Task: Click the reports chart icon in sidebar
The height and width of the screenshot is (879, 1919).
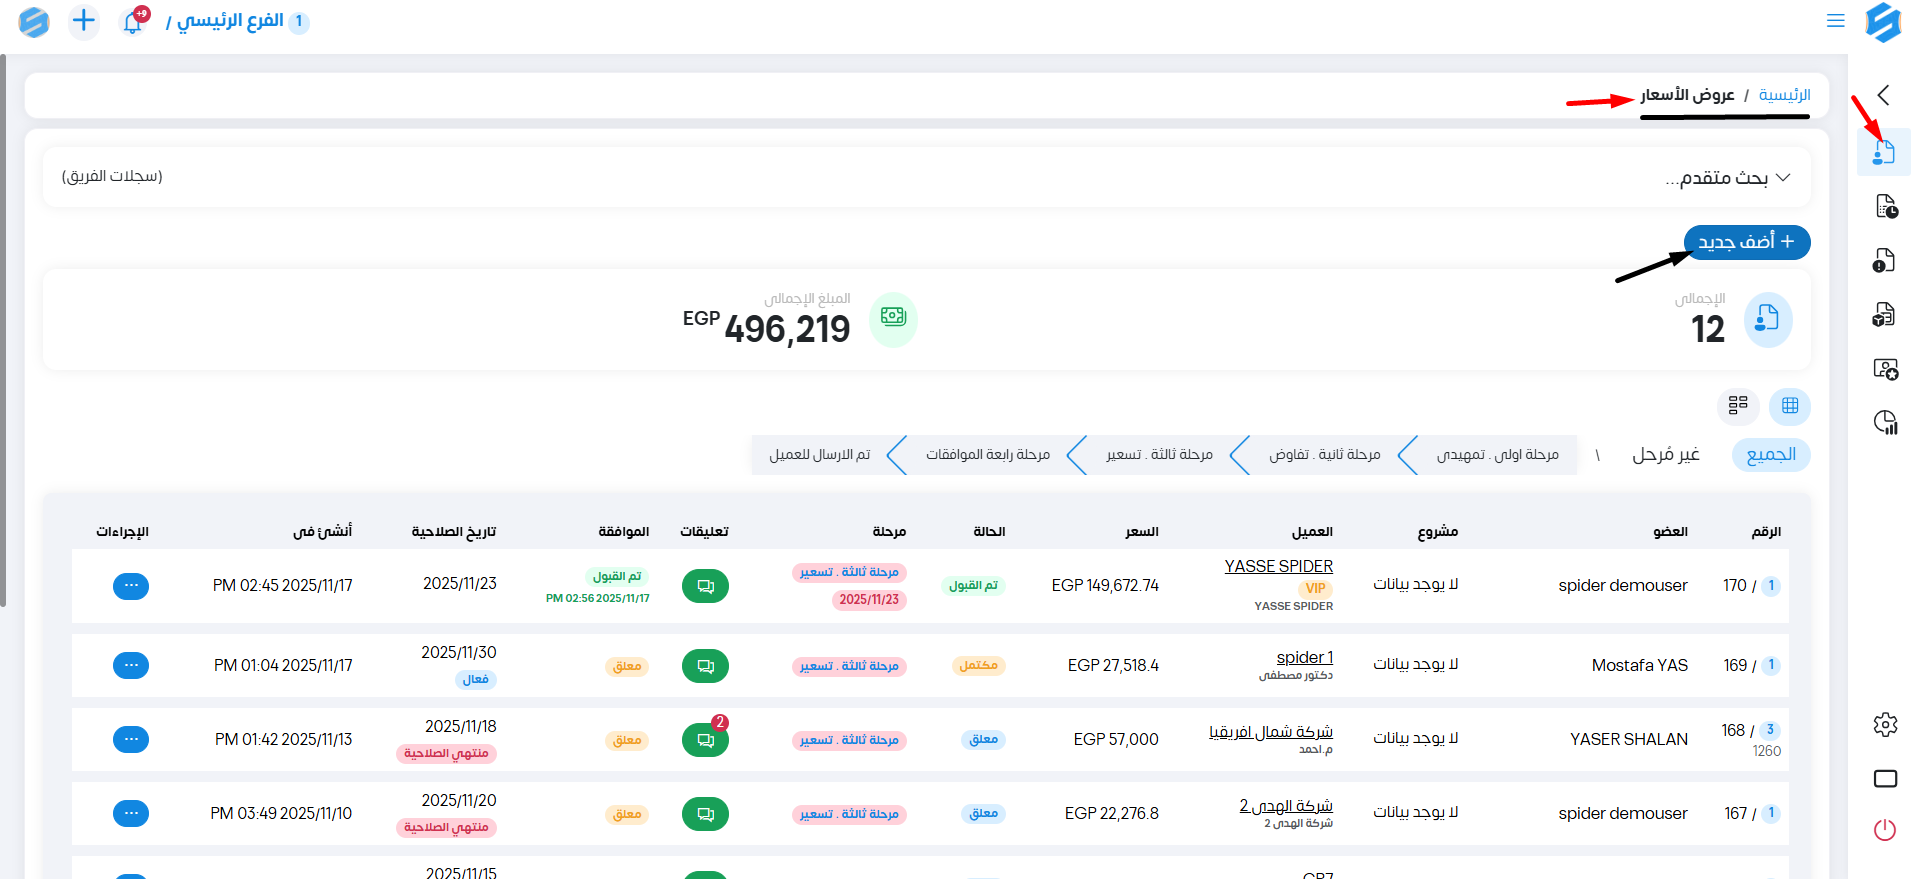Action: [x=1885, y=423]
